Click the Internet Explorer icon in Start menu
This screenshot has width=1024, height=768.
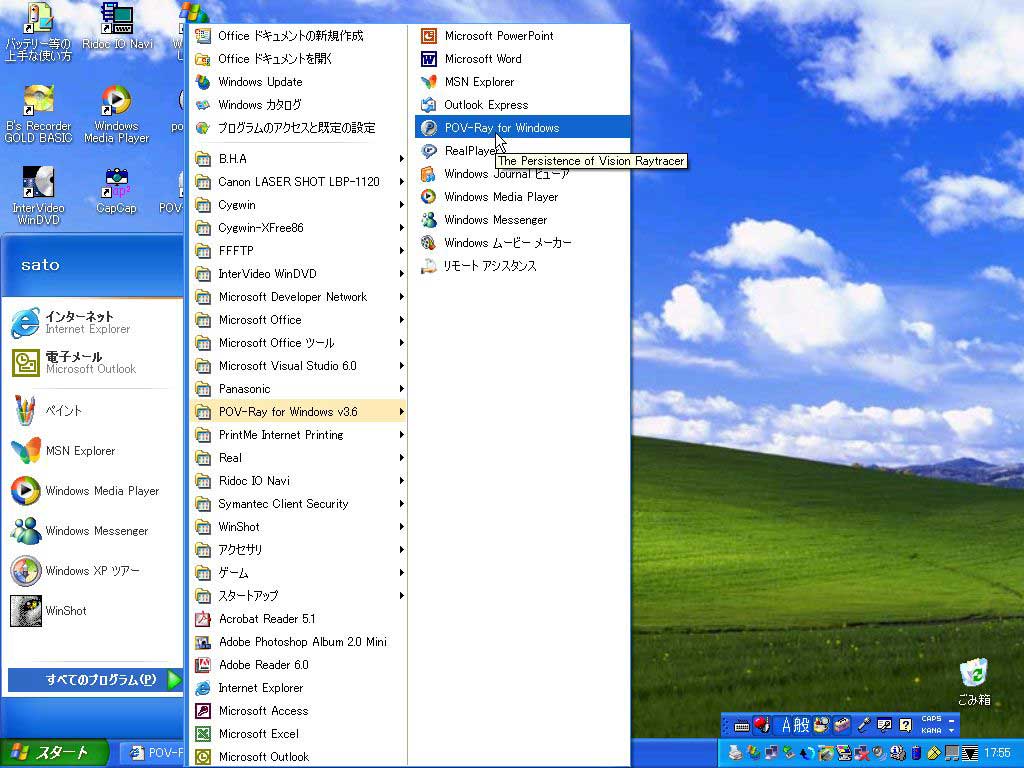tap(25, 323)
